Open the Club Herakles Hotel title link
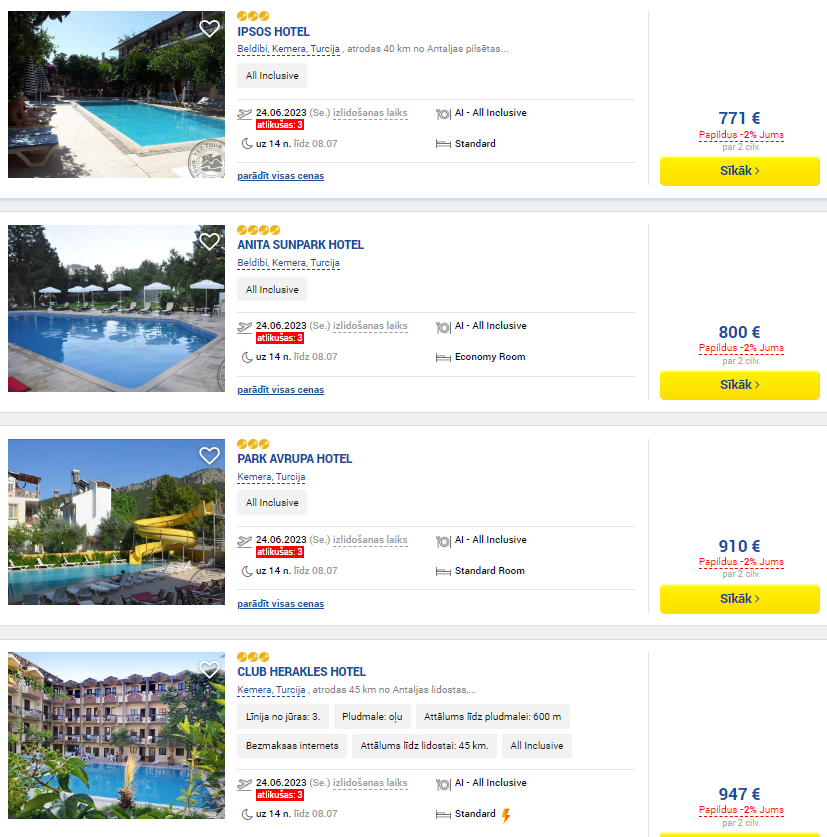827x837 pixels. tap(302, 672)
